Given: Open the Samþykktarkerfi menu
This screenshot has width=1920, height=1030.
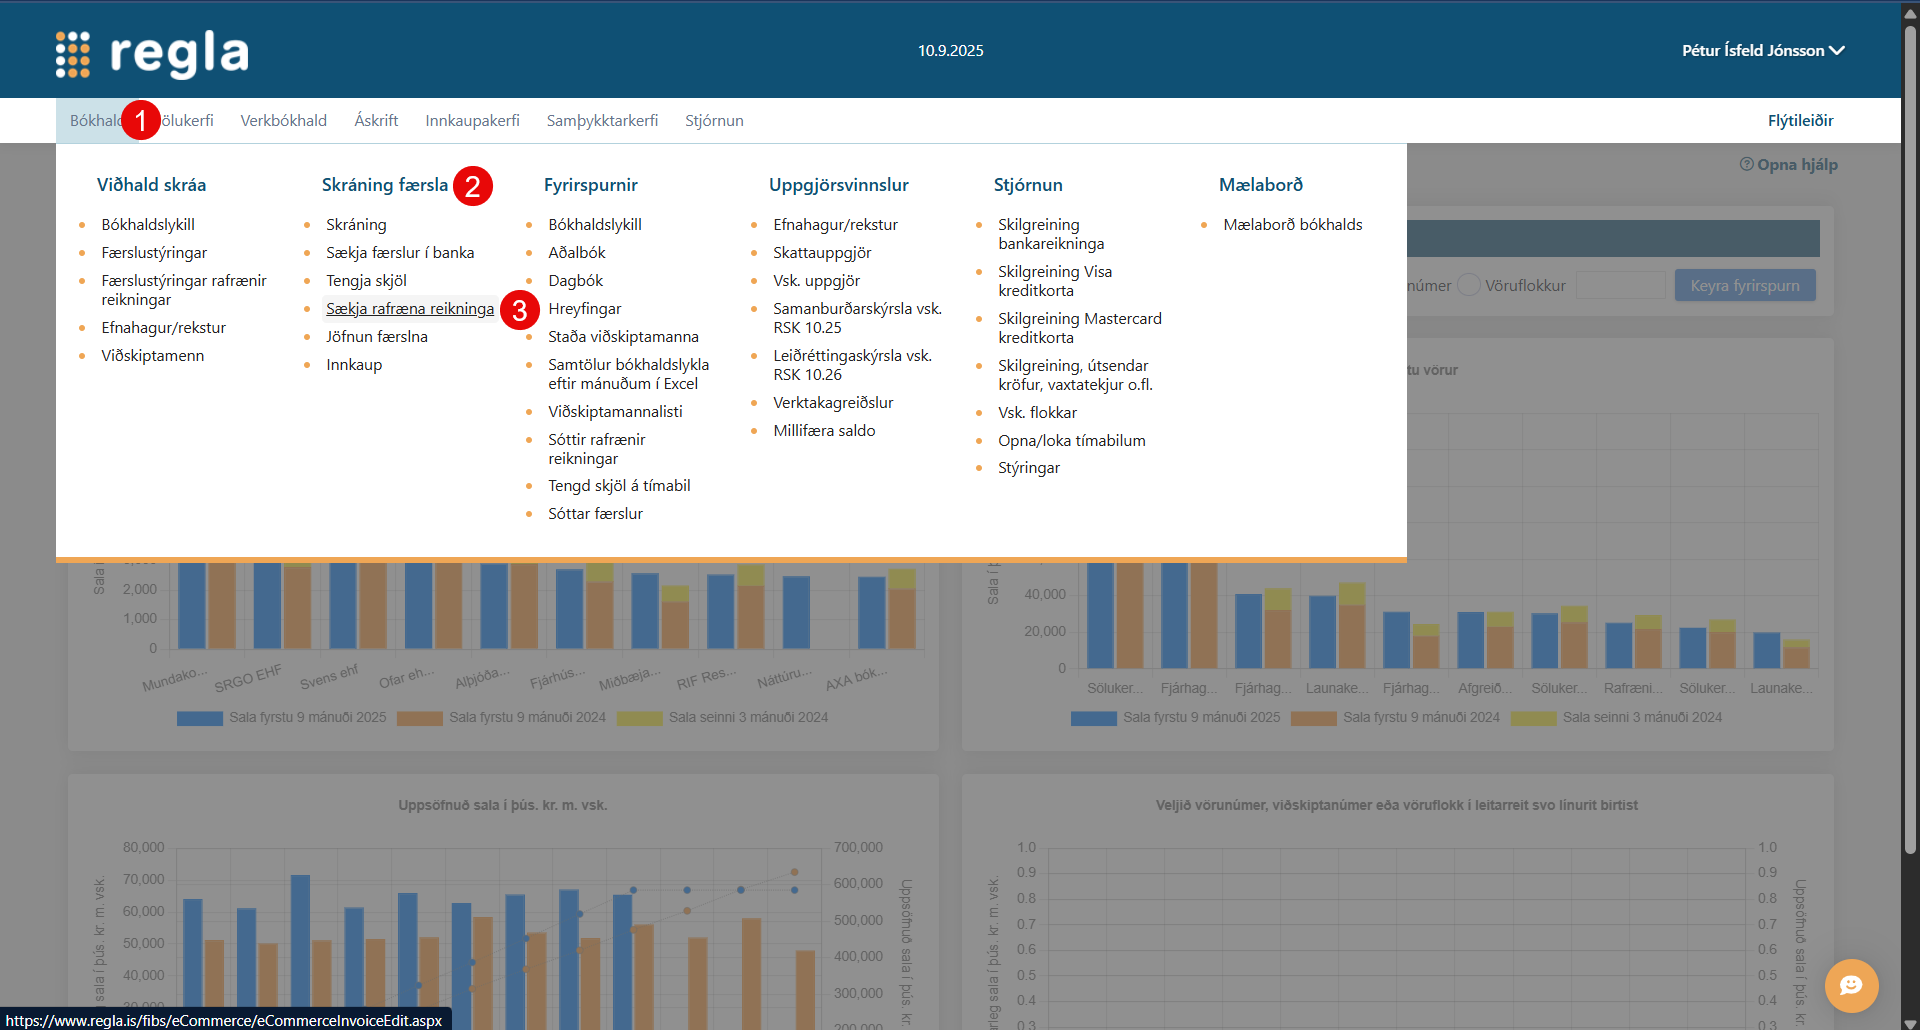Looking at the screenshot, I should [x=602, y=121].
